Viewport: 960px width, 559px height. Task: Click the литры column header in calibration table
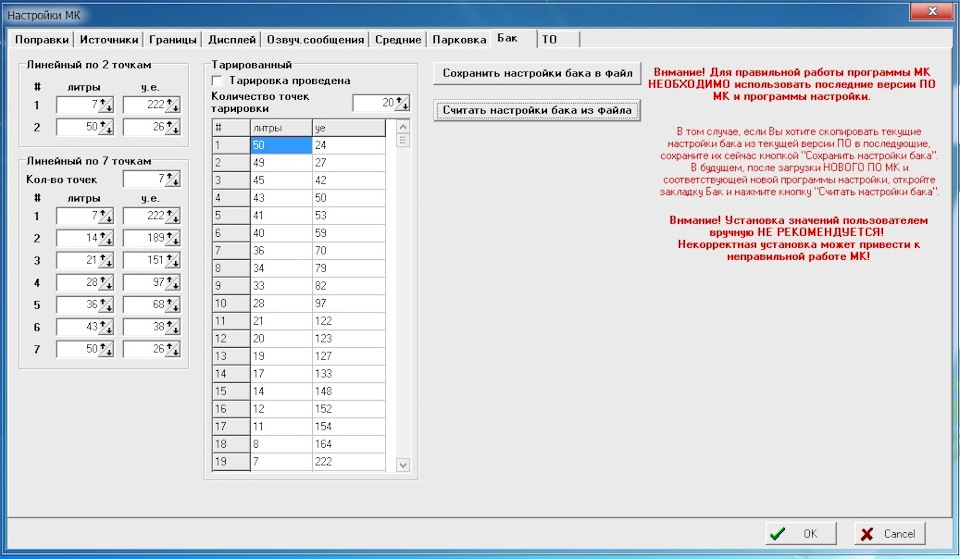pyautogui.click(x=281, y=128)
